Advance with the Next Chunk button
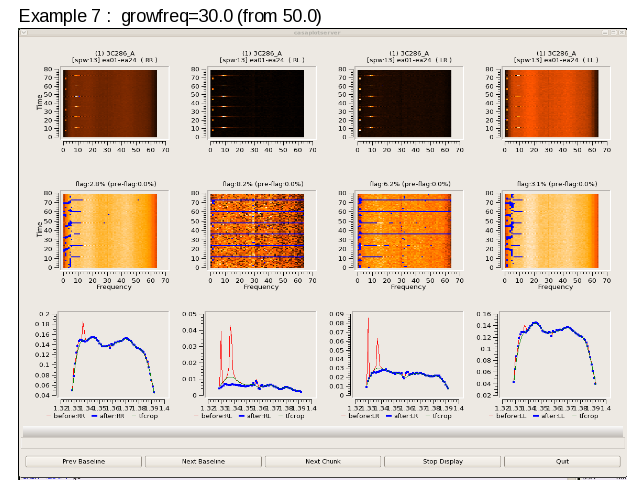 coord(323,461)
